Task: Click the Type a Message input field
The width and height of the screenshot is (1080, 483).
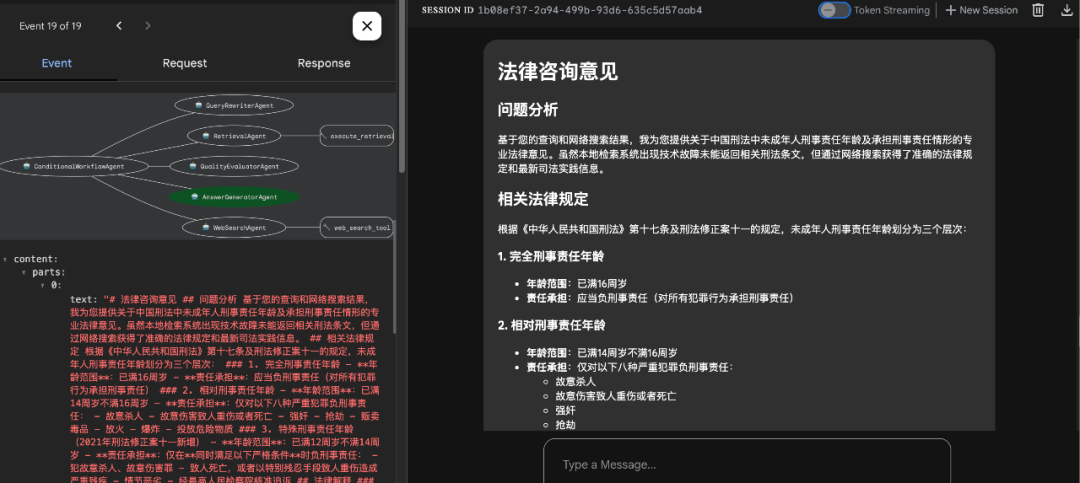Action: coord(747,463)
